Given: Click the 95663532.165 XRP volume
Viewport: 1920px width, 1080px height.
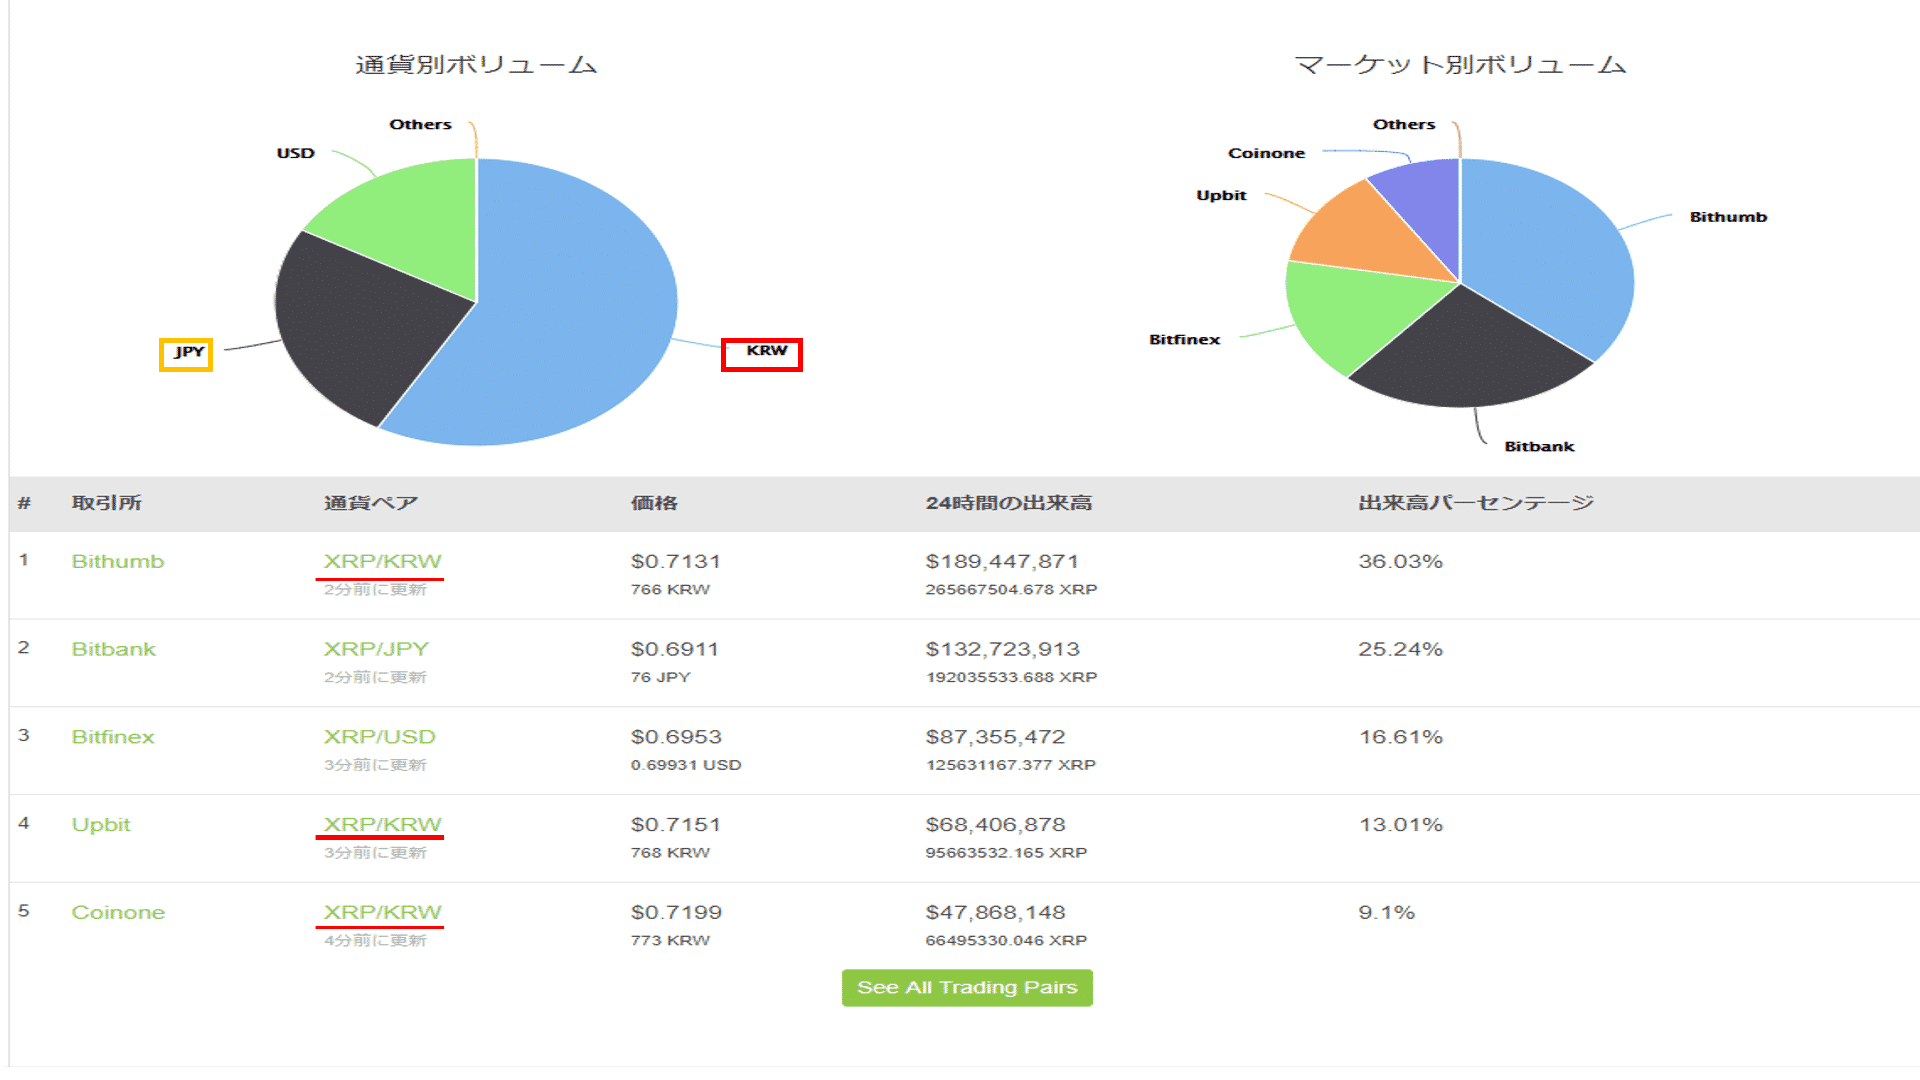Looking at the screenshot, I should click(x=1006, y=853).
